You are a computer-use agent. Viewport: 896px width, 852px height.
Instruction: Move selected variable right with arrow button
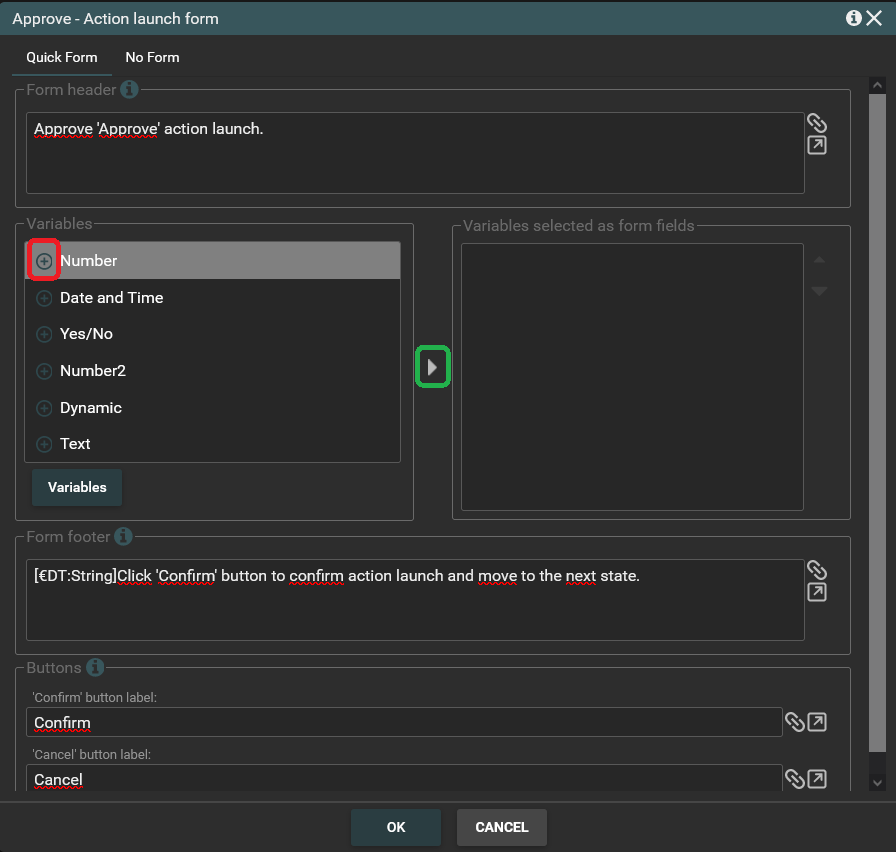click(433, 367)
